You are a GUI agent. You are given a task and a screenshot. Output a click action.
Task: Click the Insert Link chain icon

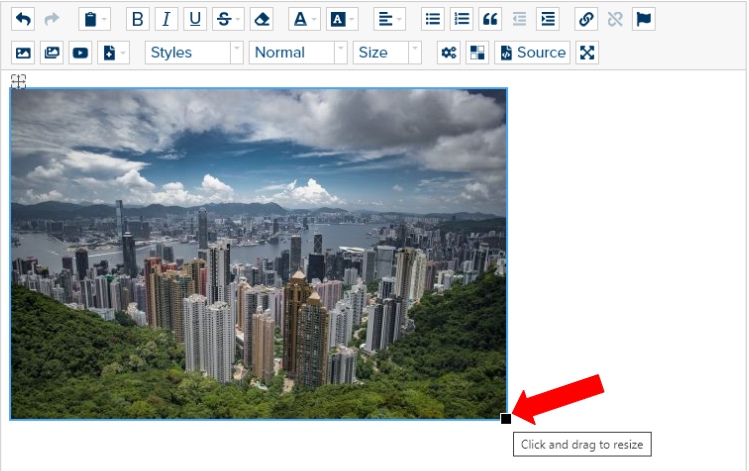[x=586, y=19]
